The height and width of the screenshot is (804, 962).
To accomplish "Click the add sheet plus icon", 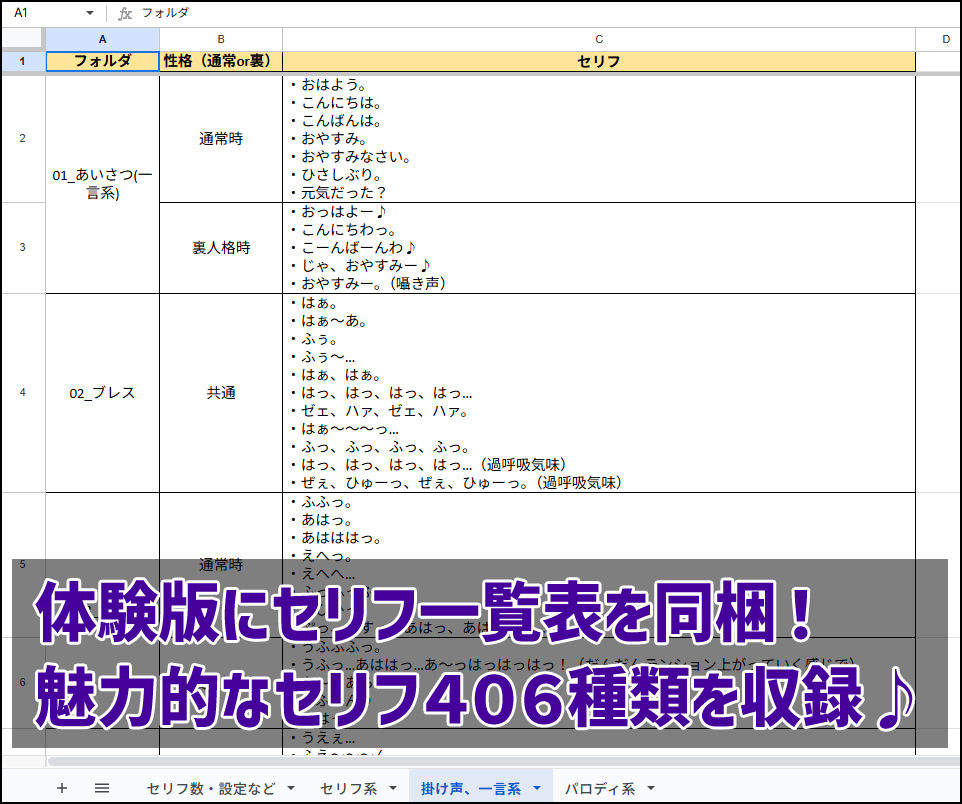I will [x=62, y=788].
